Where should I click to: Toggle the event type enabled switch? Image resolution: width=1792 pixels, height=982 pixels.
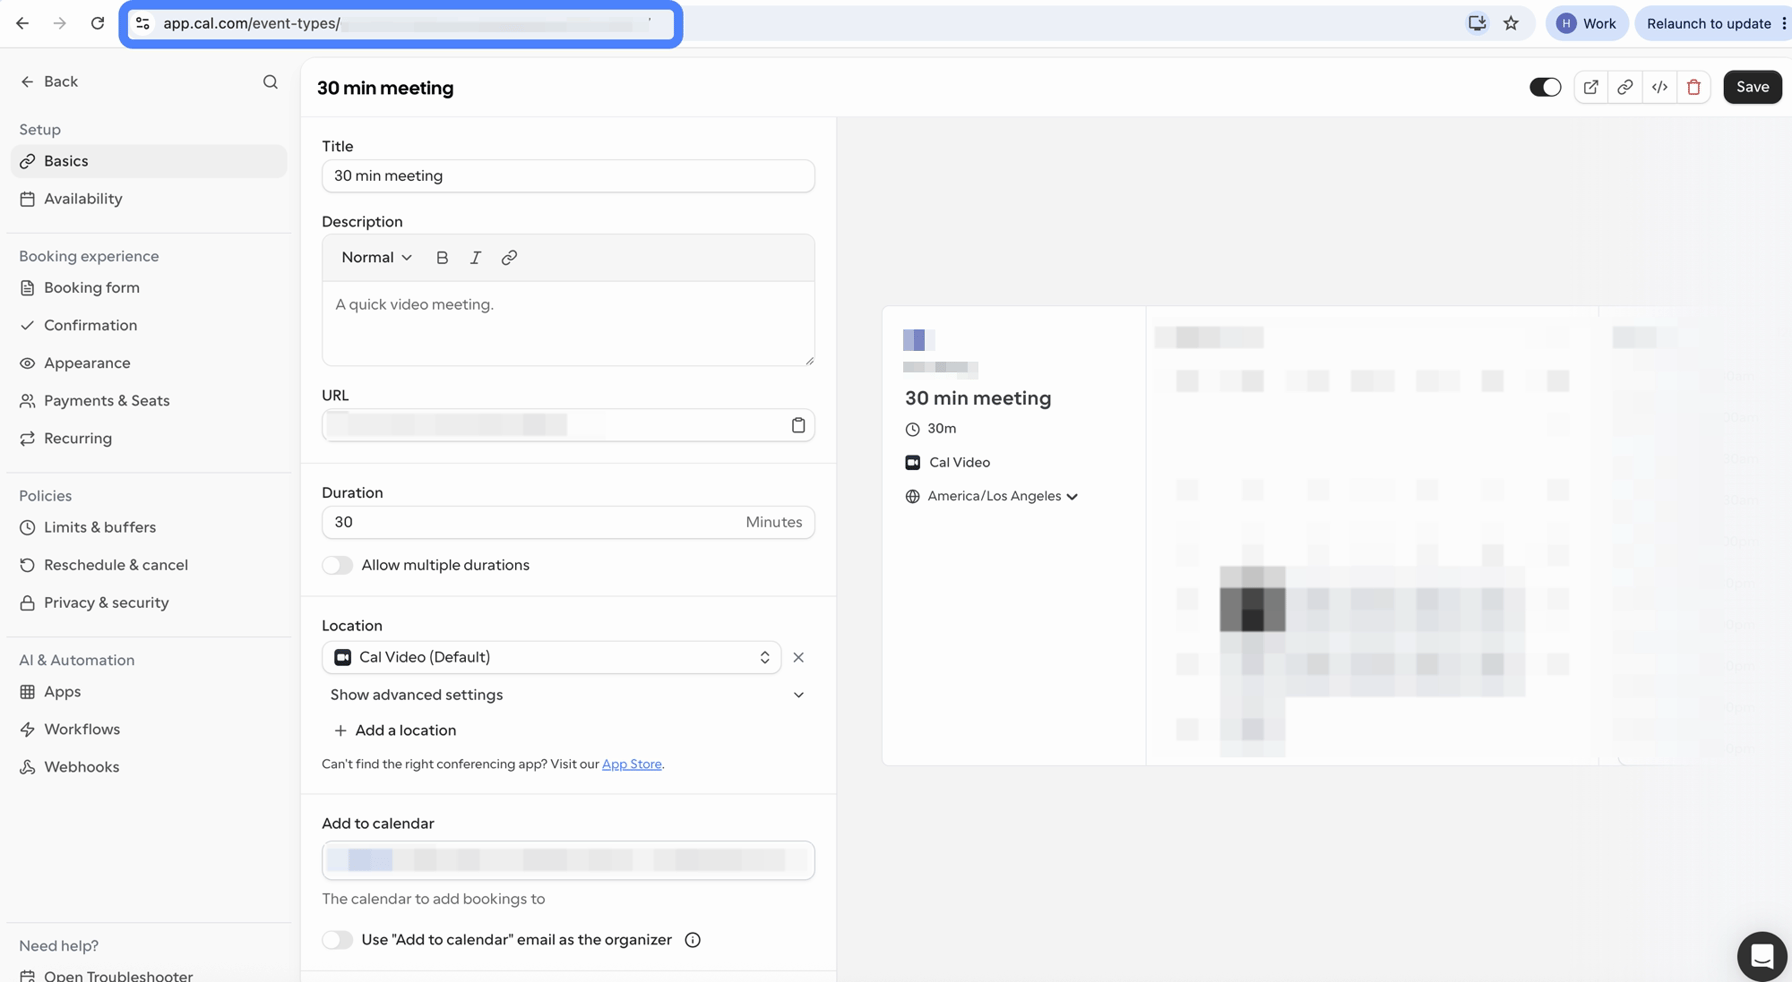pyautogui.click(x=1545, y=87)
